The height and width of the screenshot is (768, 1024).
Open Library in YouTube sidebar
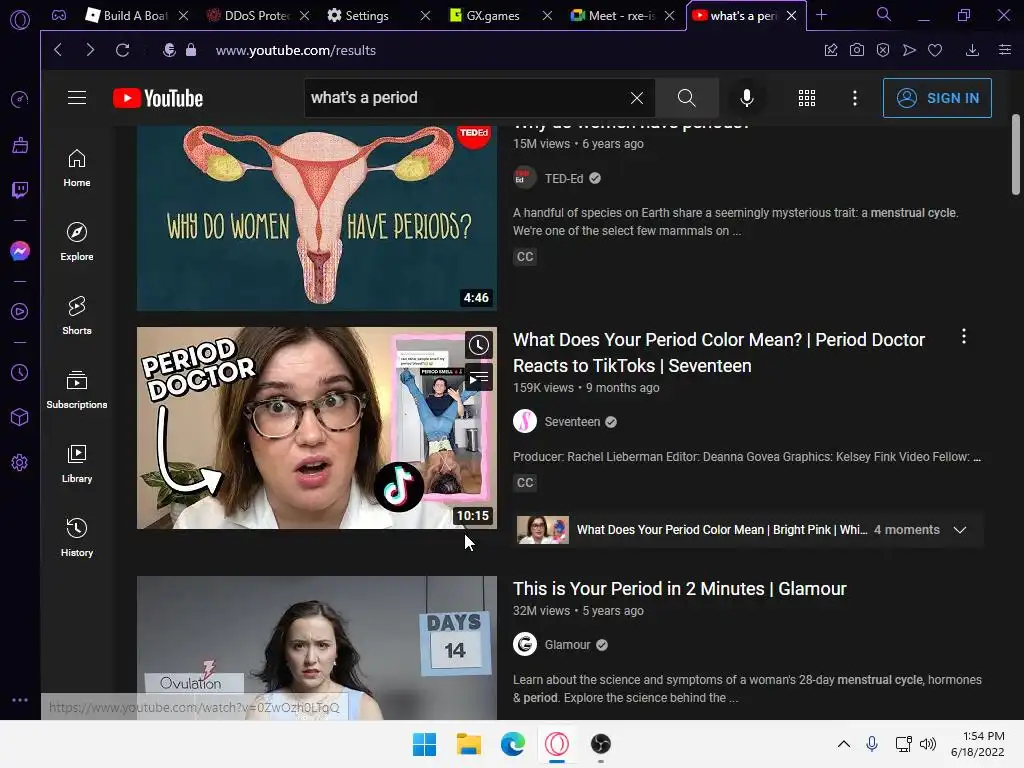[77, 464]
